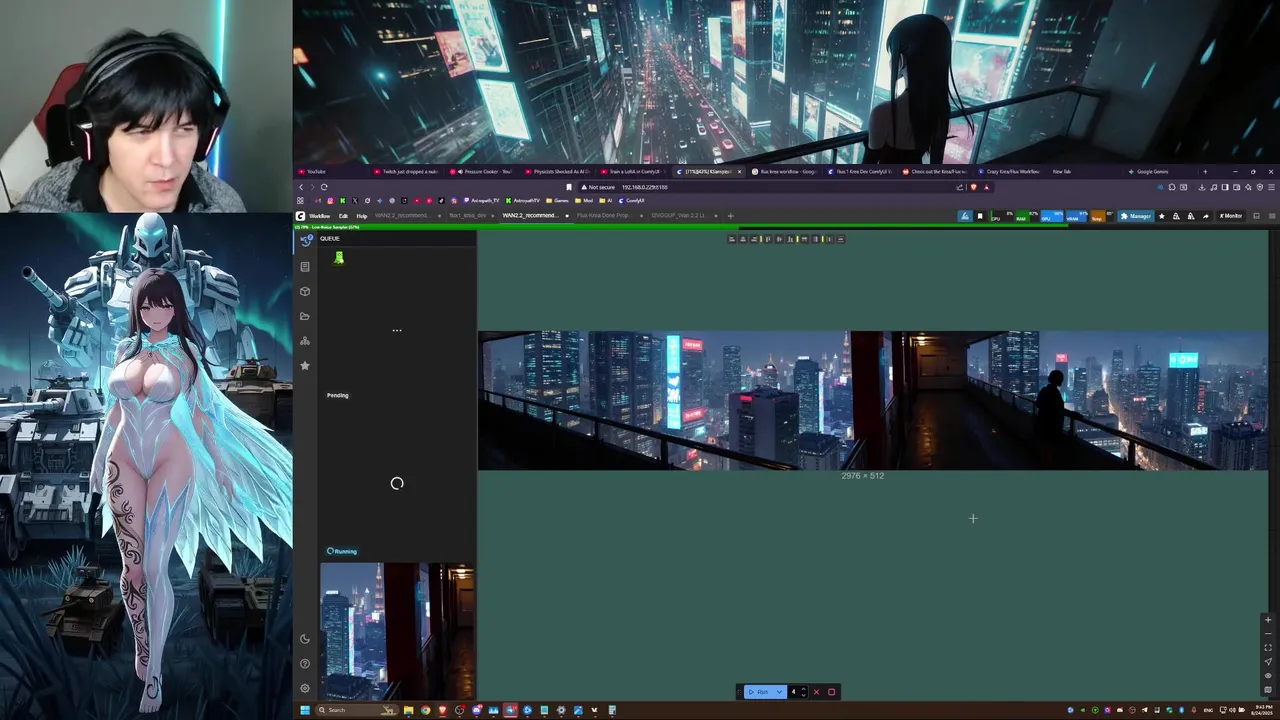Image resolution: width=1280 pixels, height=720 pixels.
Task: Click the GPU usage monitor bar
Action: tap(1051, 216)
